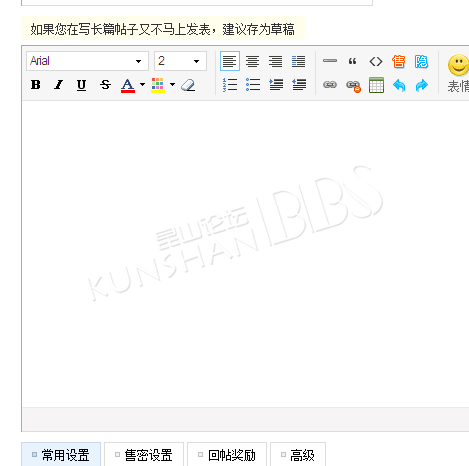Toggle bold text formatting
469x466 pixels.
click(36, 85)
